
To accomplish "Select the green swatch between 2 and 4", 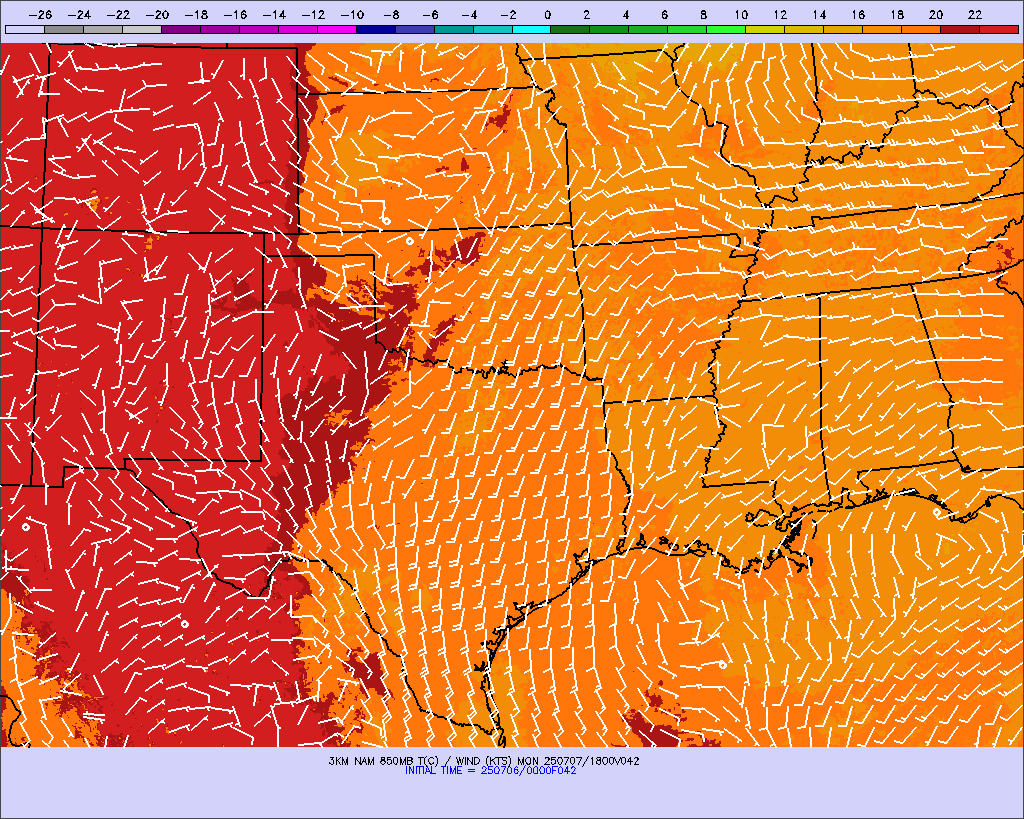I will pos(609,29).
